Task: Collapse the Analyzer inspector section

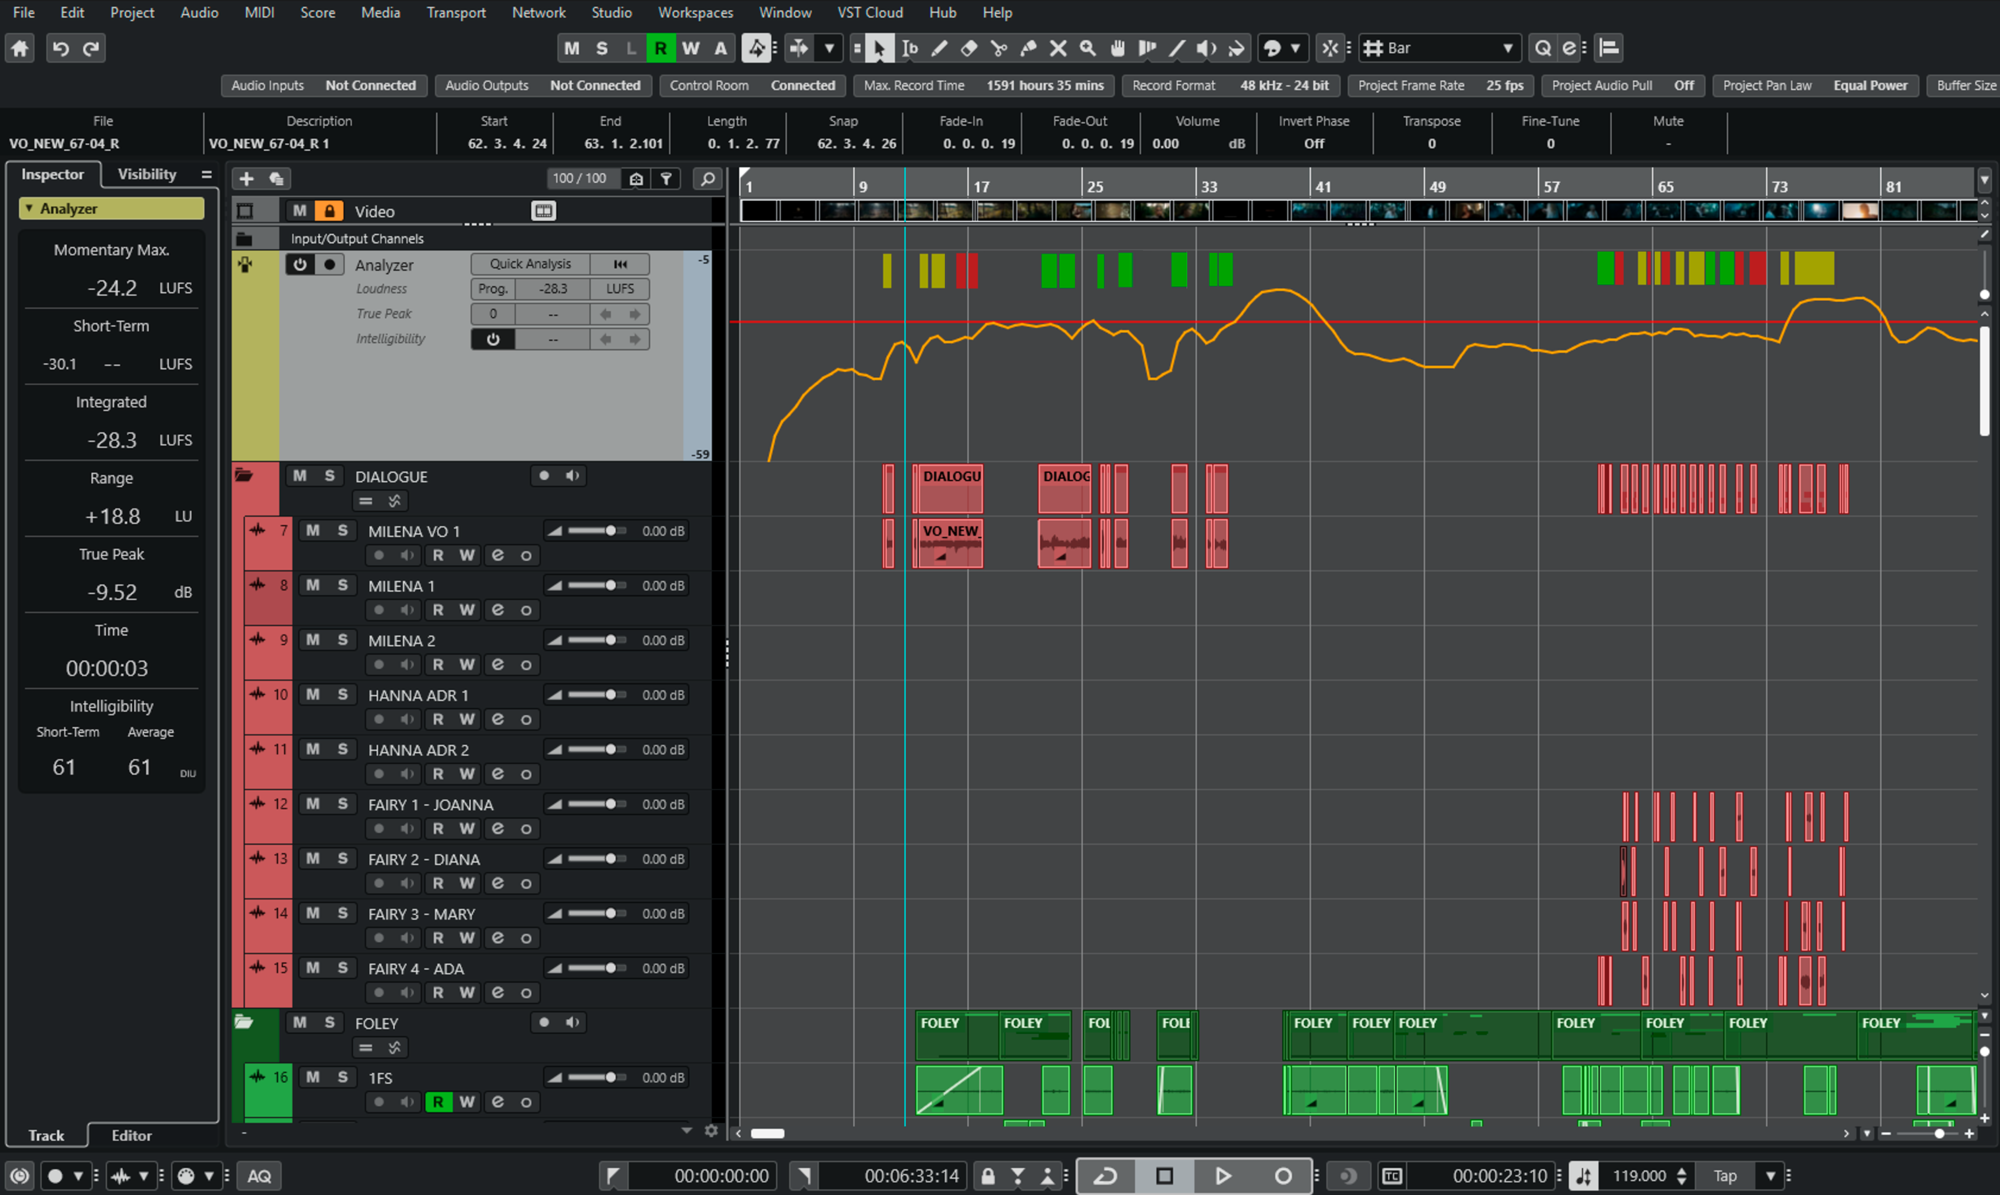Action: tap(28, 208)
